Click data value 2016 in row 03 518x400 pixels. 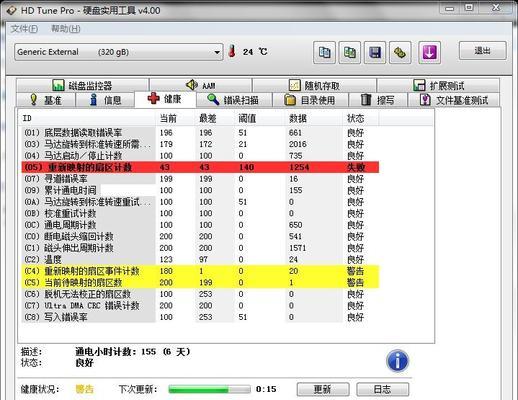[298, 144]
